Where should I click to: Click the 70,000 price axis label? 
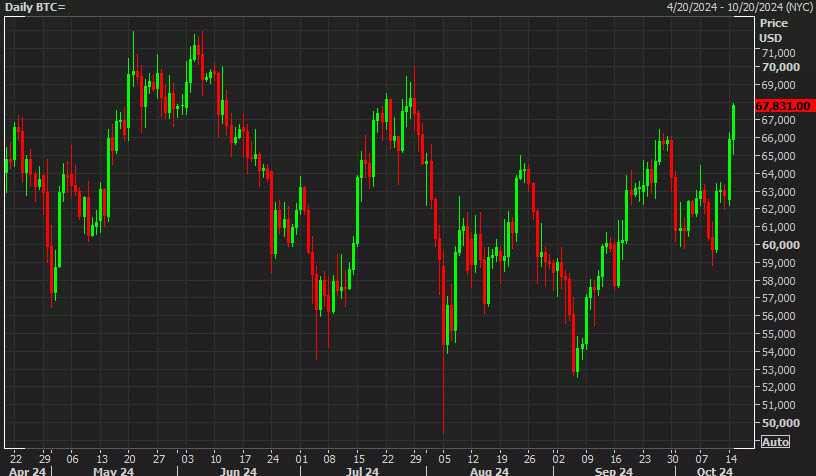[781, 67]
